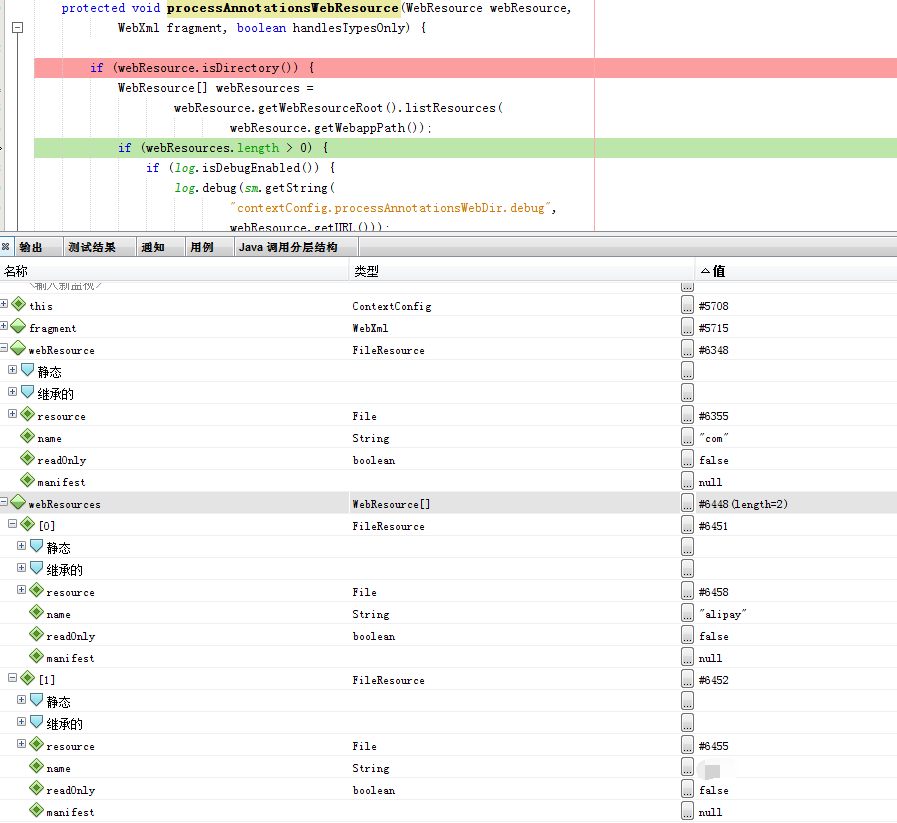Click field icon of readOnly under webResource
Screen dimensions: 897x823
(27, 458)
